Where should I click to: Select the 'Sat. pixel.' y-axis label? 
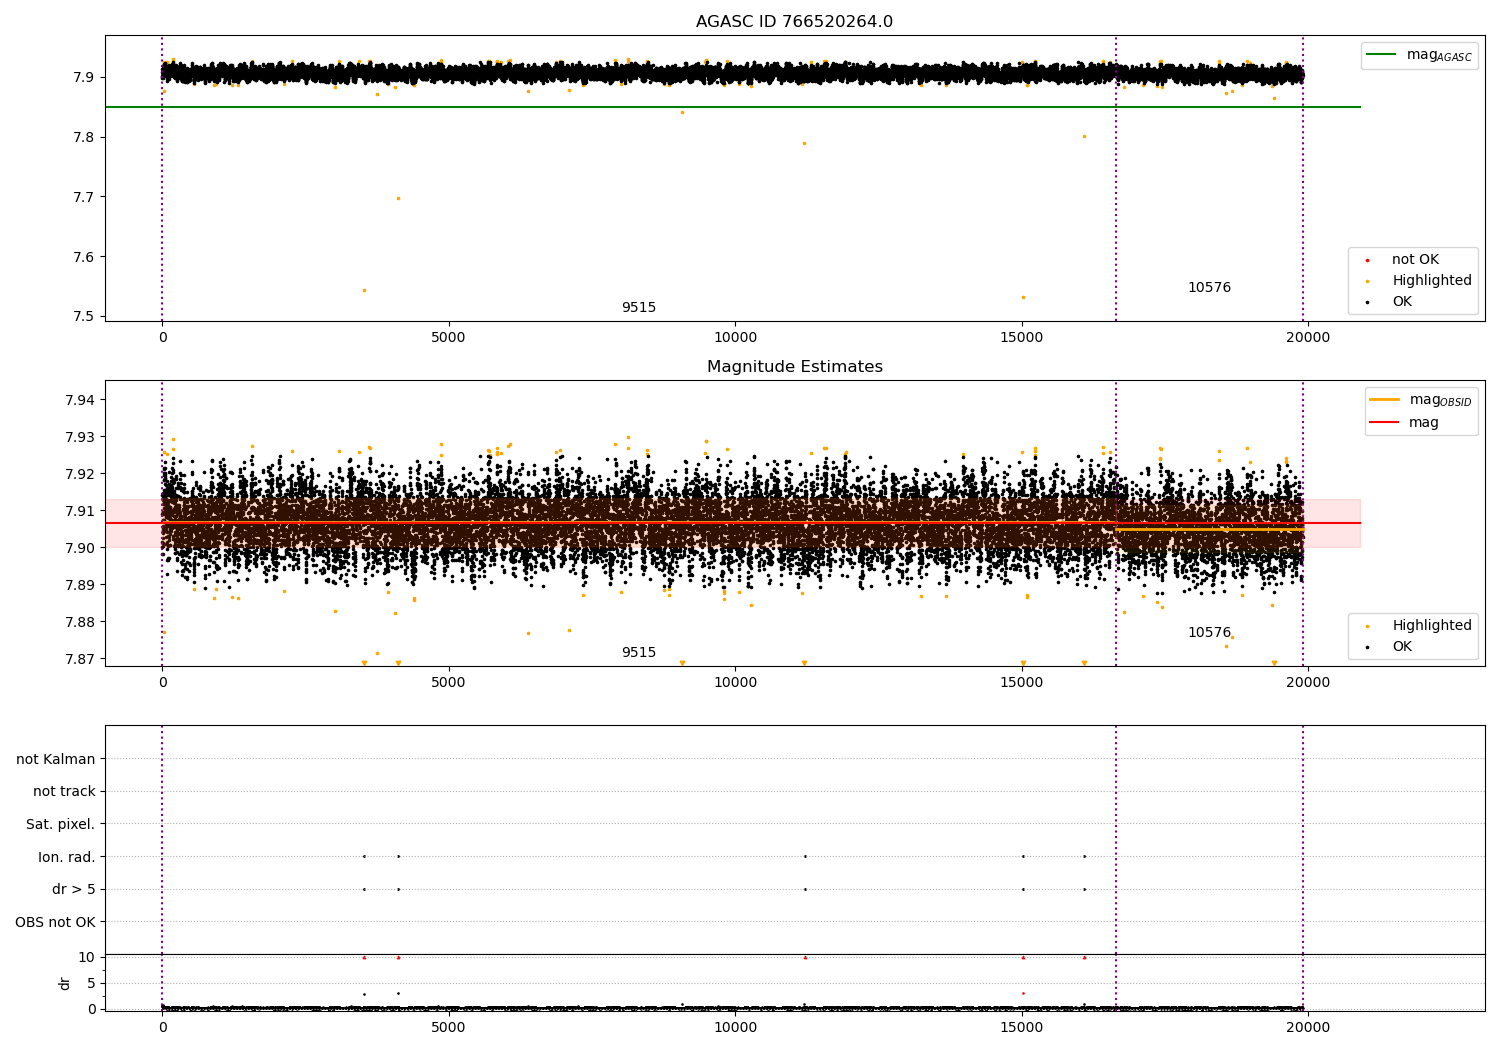60,824
